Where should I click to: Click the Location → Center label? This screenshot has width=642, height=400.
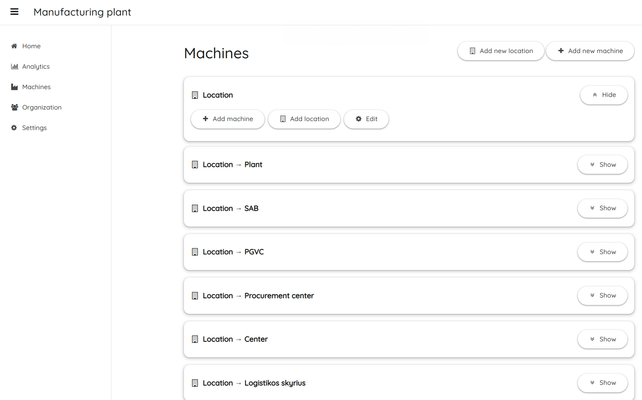coord(235,339)
